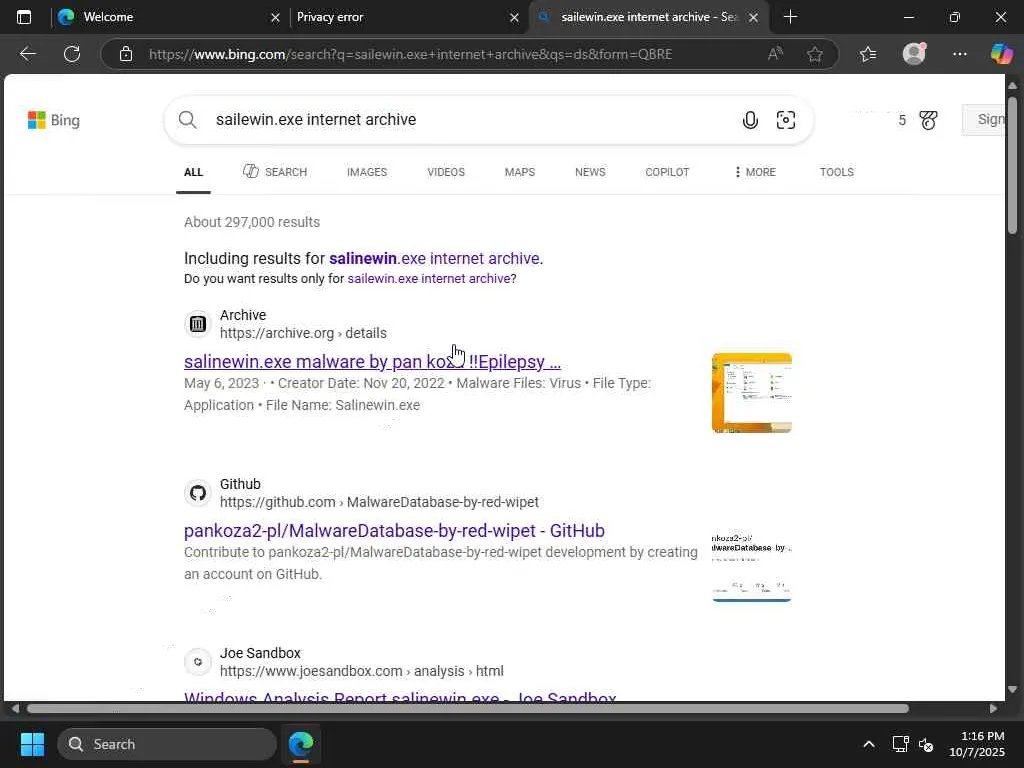
Task: Click the Archive site favicon
Action: [198, 323]
